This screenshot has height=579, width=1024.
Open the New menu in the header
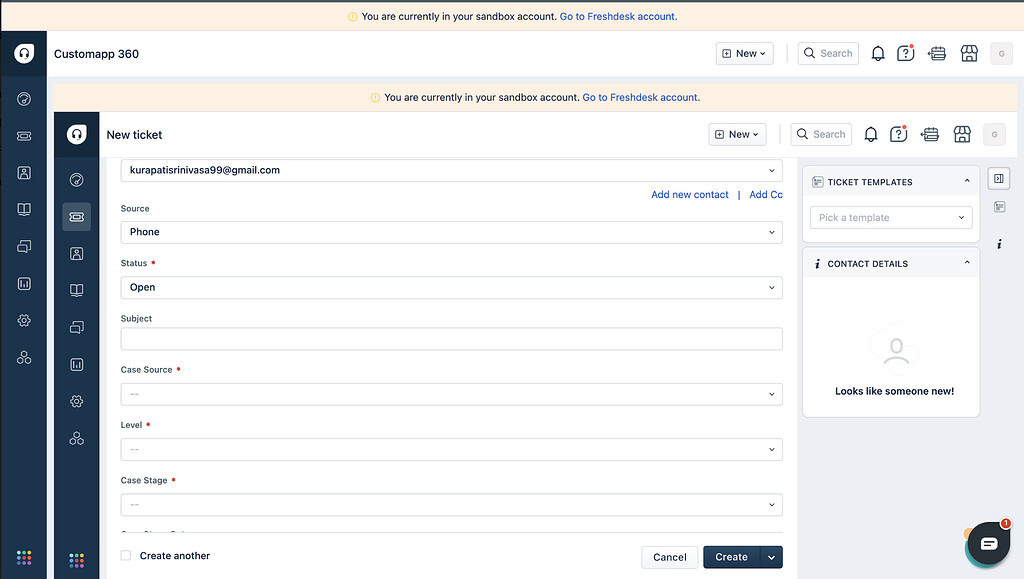[x=737, y=133]
